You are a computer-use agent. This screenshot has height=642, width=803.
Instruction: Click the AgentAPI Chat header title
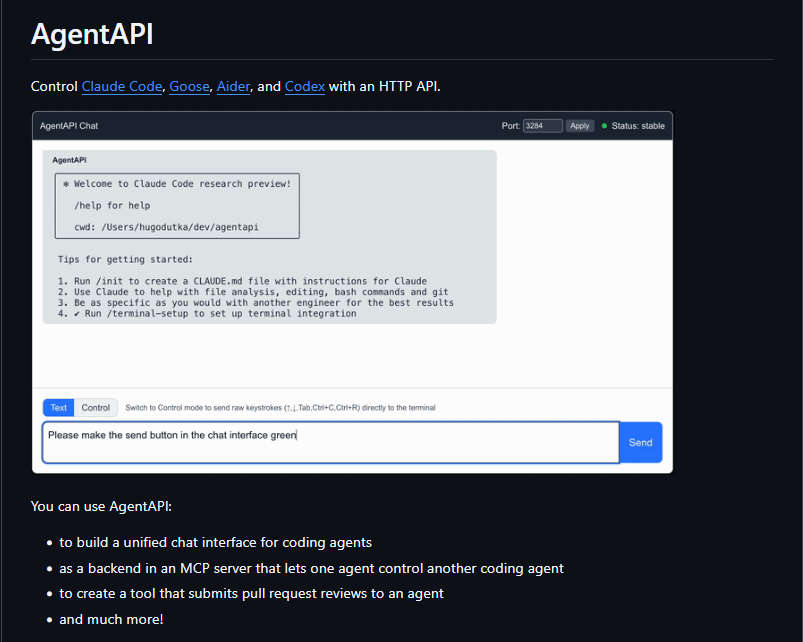pyautogui.click(x=69, y=126)
